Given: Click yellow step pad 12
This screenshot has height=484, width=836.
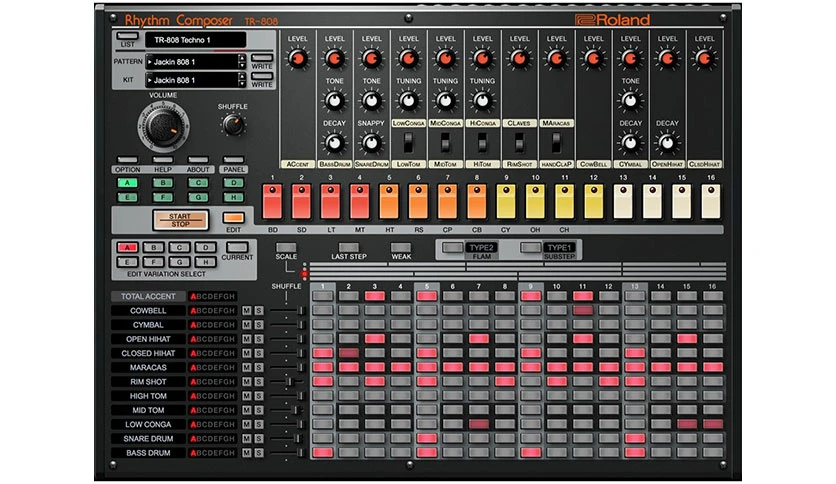Looking at the screenshot, I should point(593,201).
